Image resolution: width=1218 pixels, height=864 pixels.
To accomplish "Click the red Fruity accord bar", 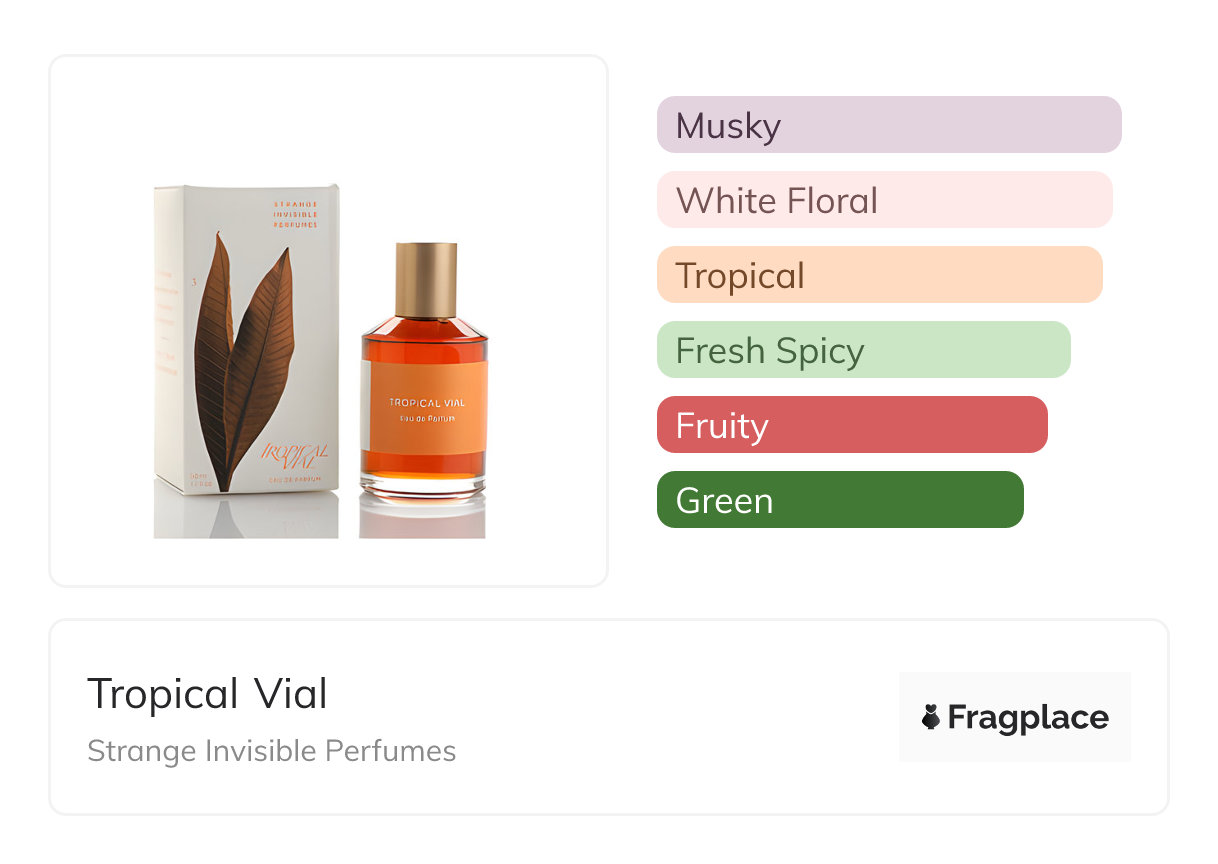I will click(x=851, y=425).
